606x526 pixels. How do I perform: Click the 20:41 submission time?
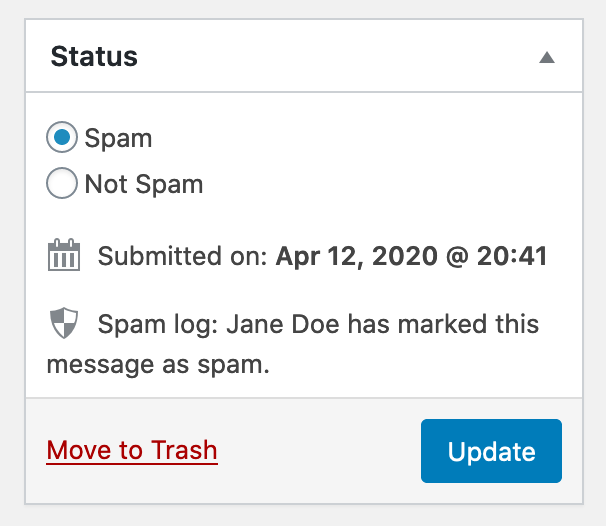(512, 256)
